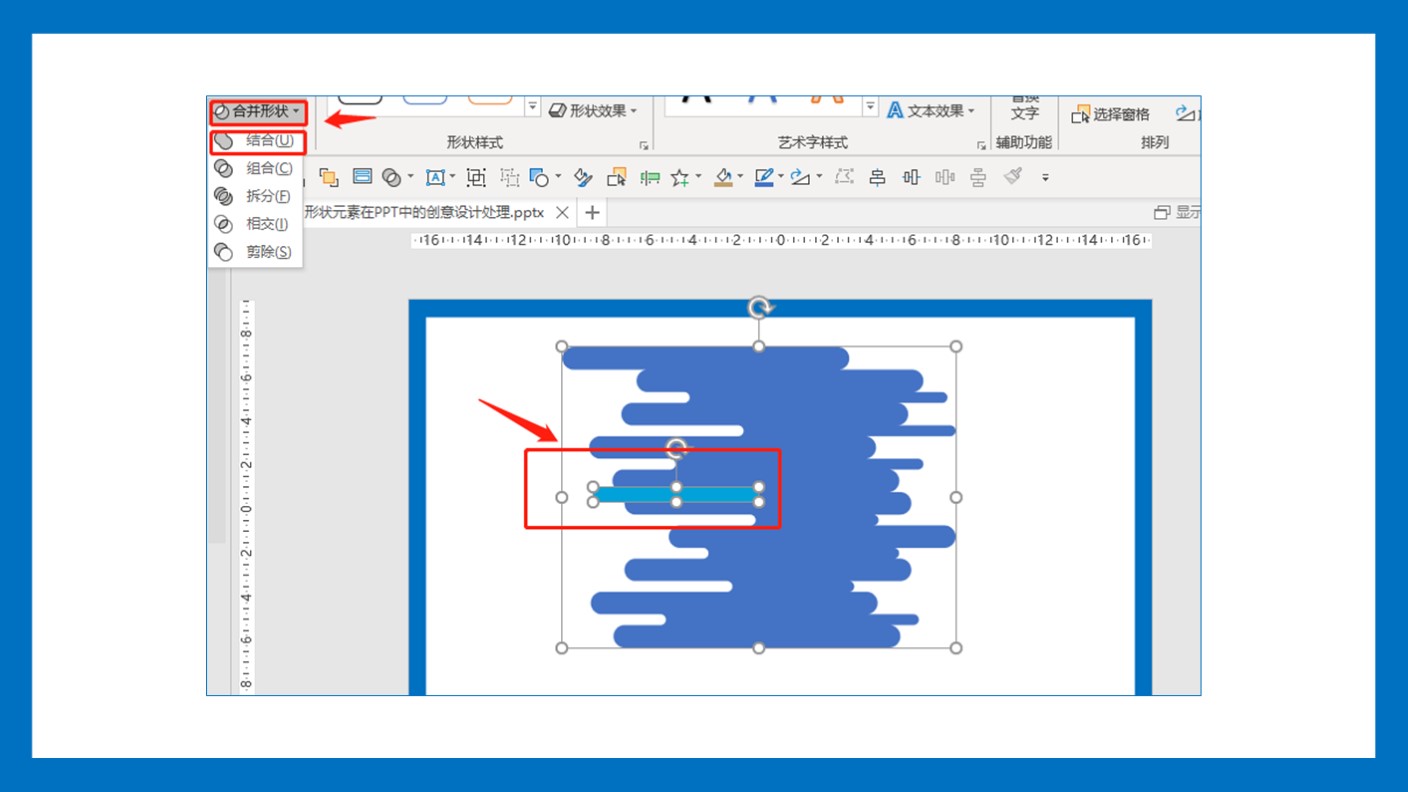The width and height of the screenshot is (1408, 792).
Task: Click the insert shapes icon
Action: coord(539,178)
